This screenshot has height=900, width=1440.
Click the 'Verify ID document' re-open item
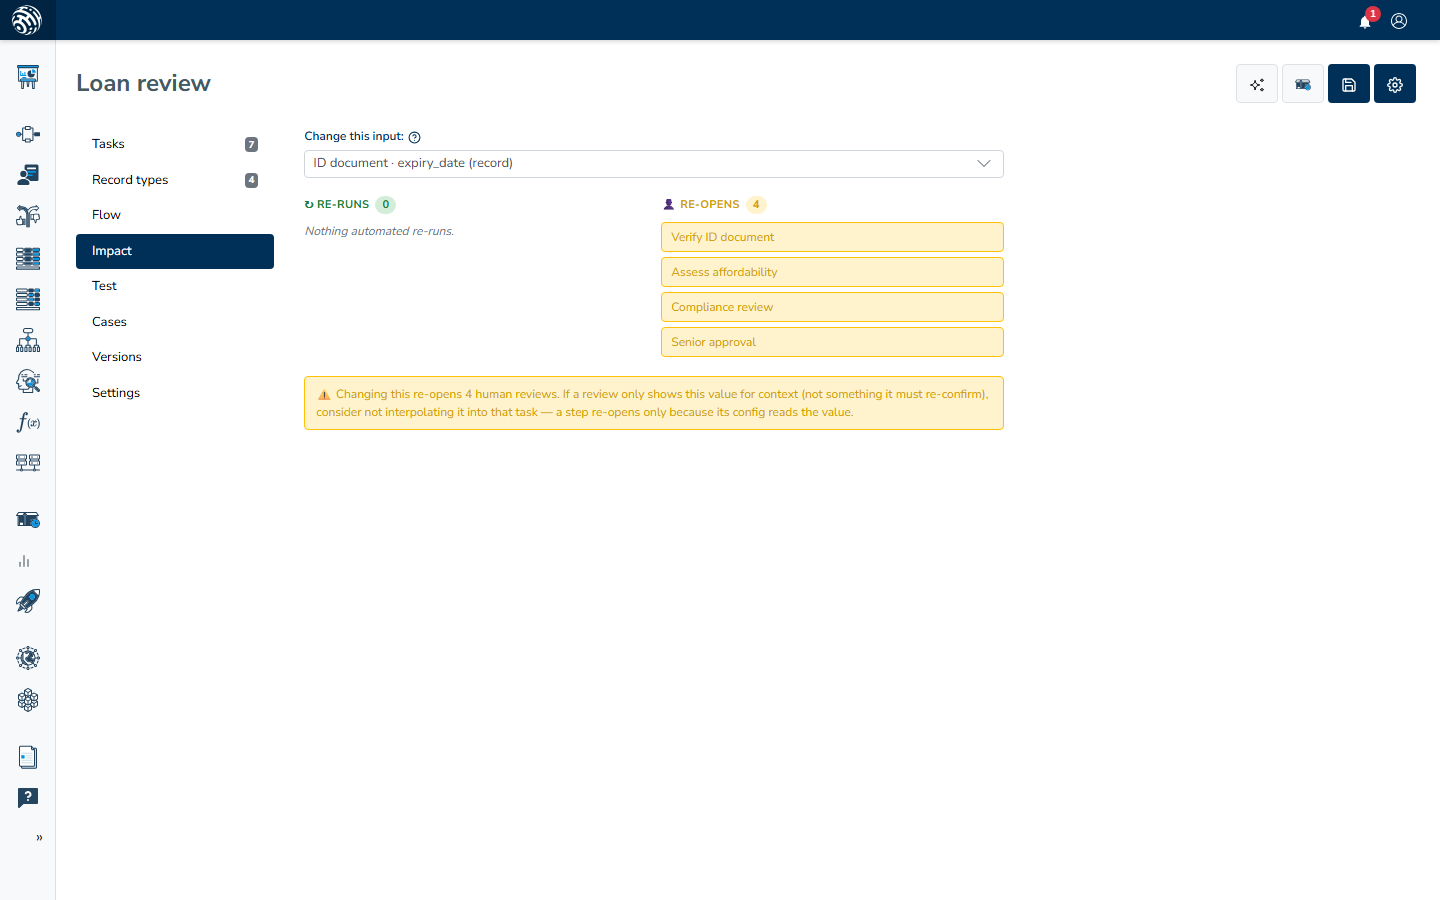pos(832,237)
